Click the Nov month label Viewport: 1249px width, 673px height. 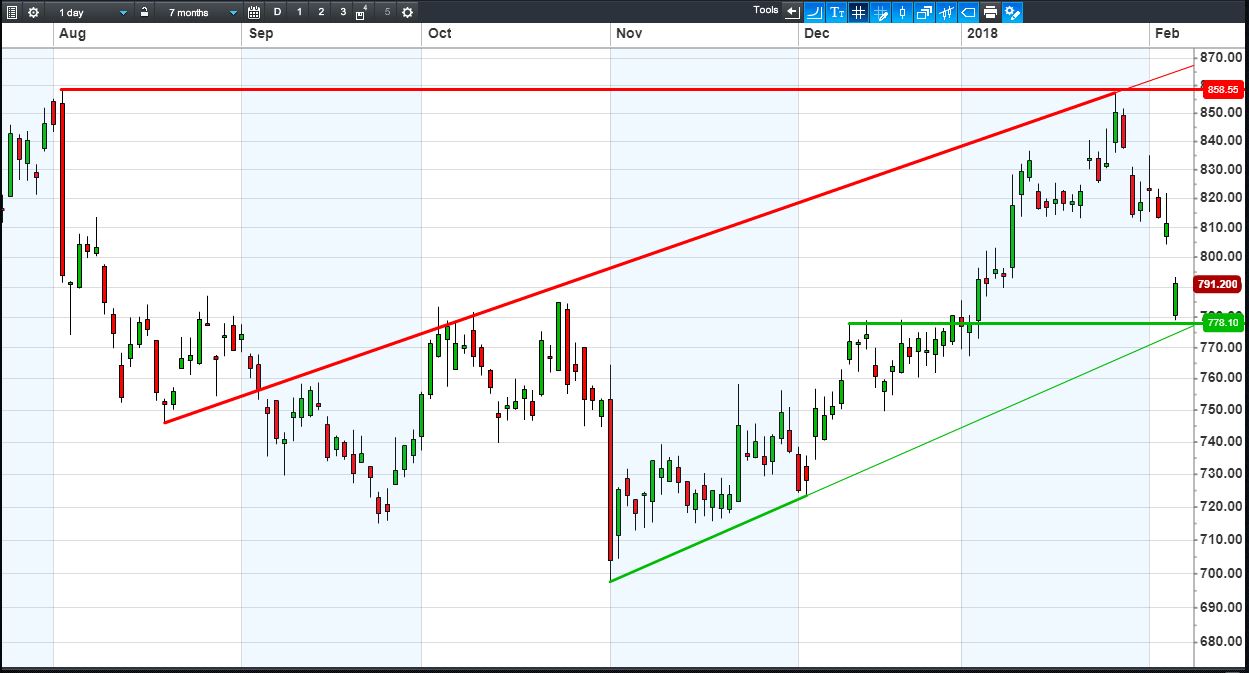click(629, 33)
